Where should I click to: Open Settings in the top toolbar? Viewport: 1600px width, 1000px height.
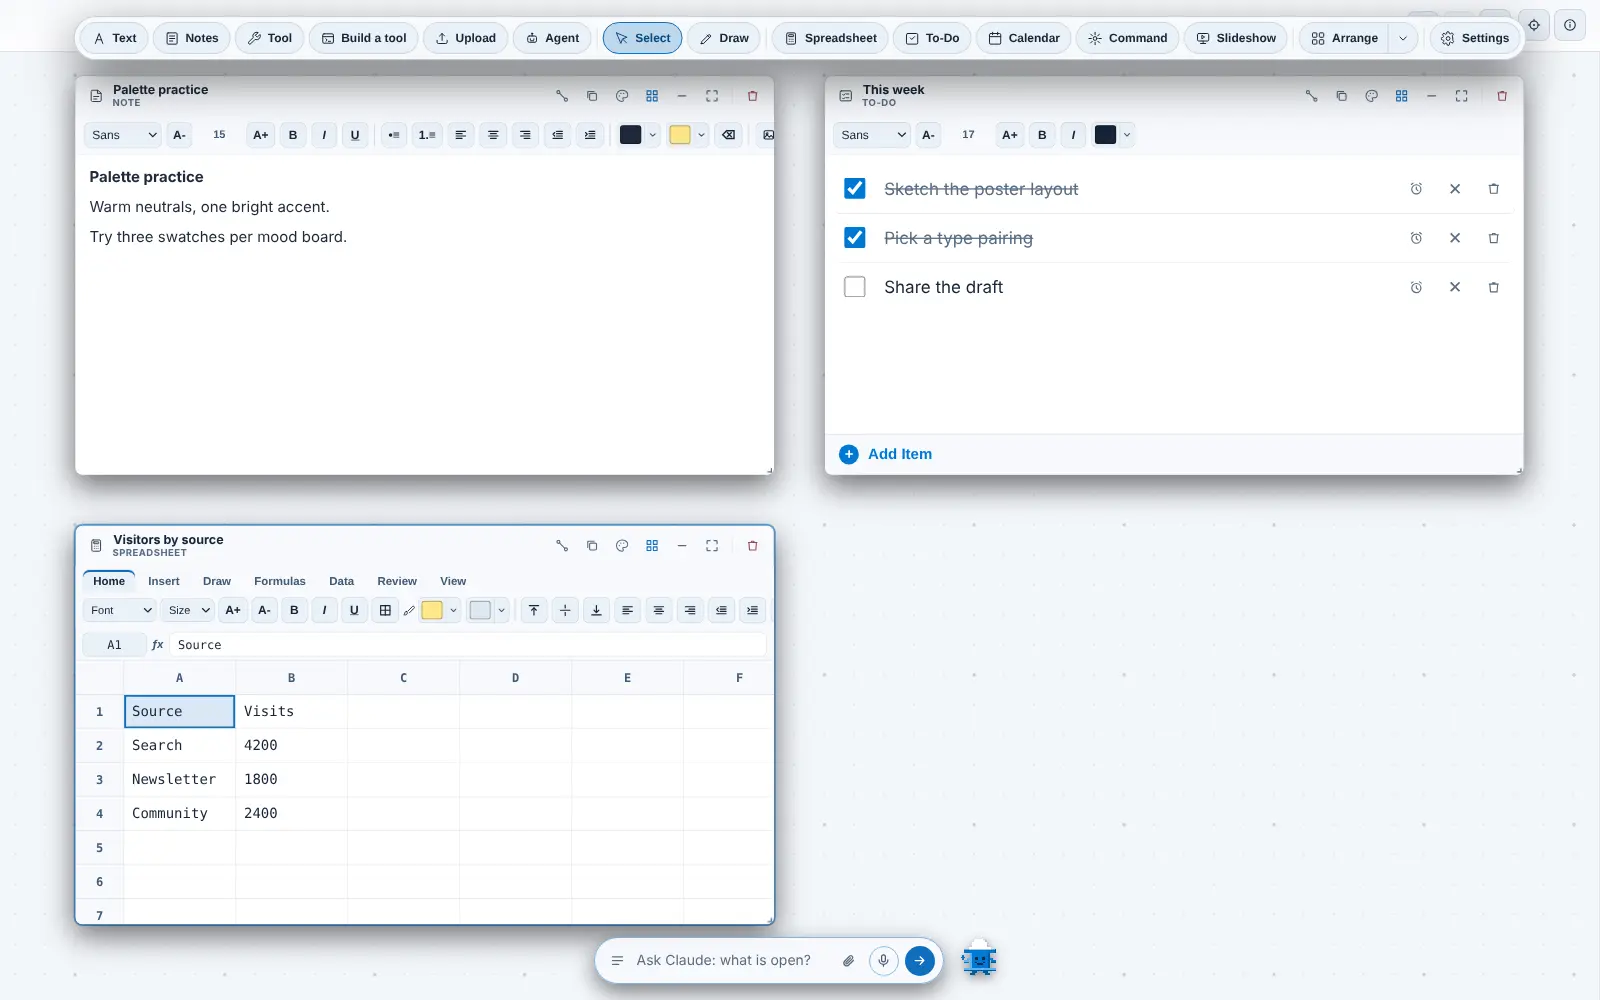point(1475,38)
